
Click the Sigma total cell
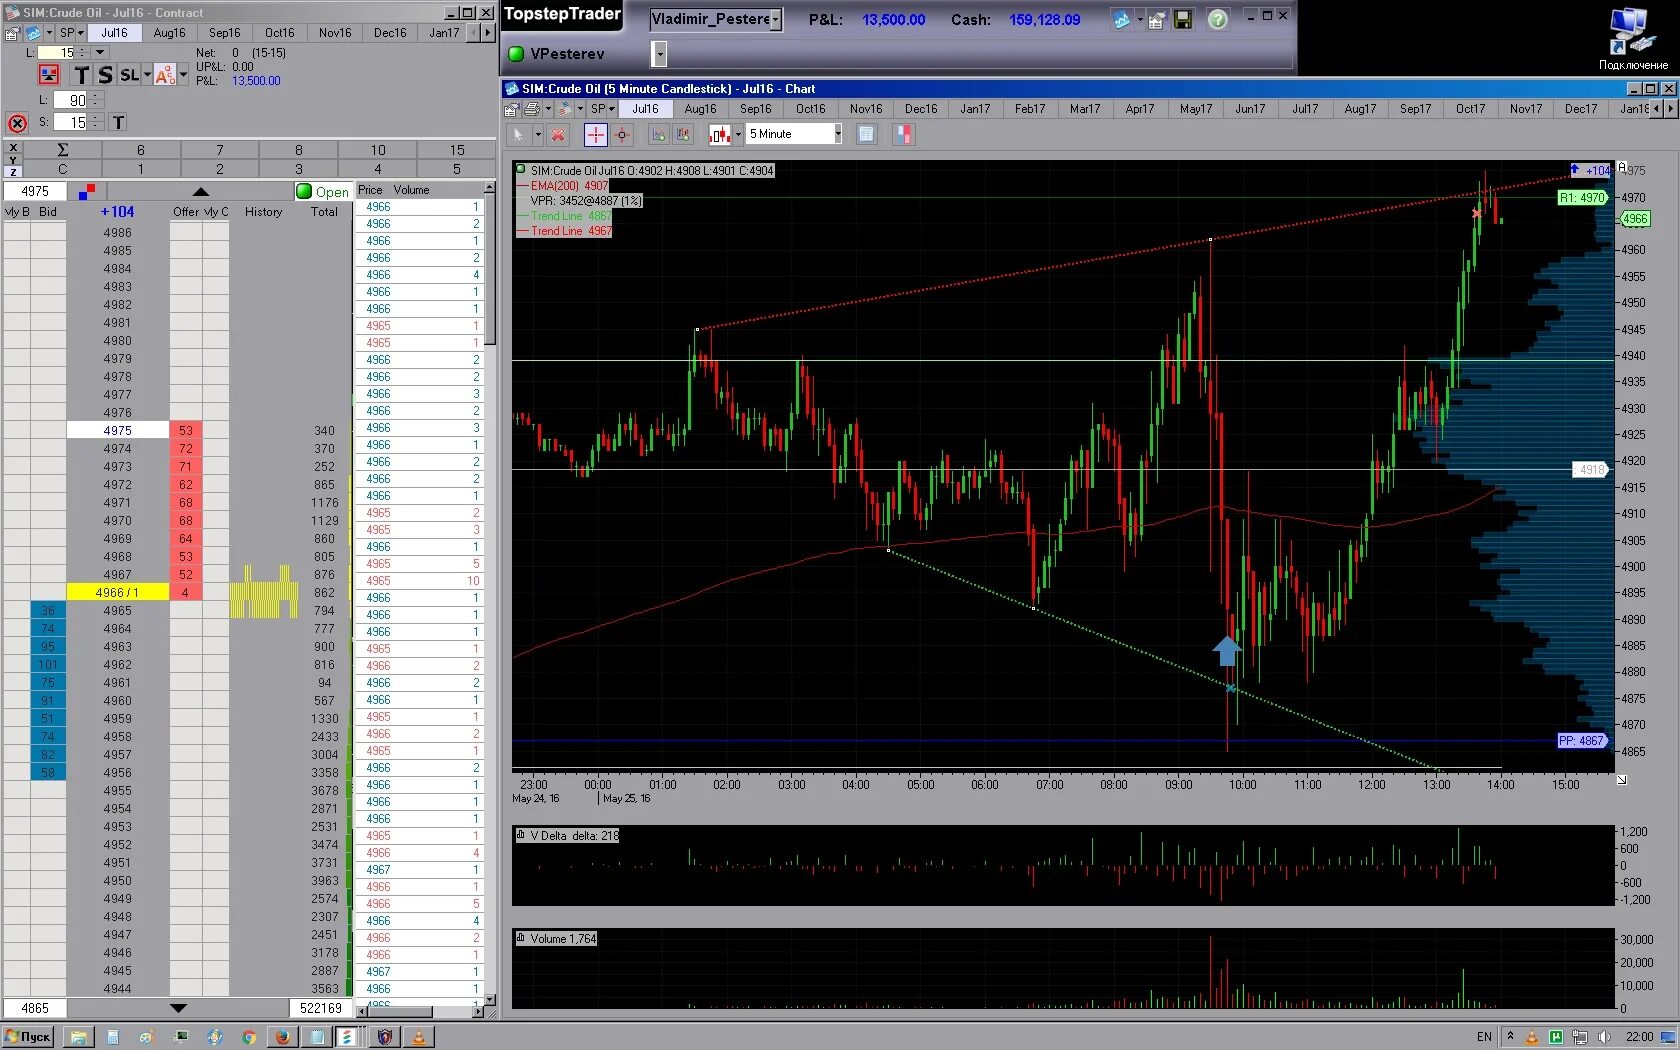(x=62, y=150)
